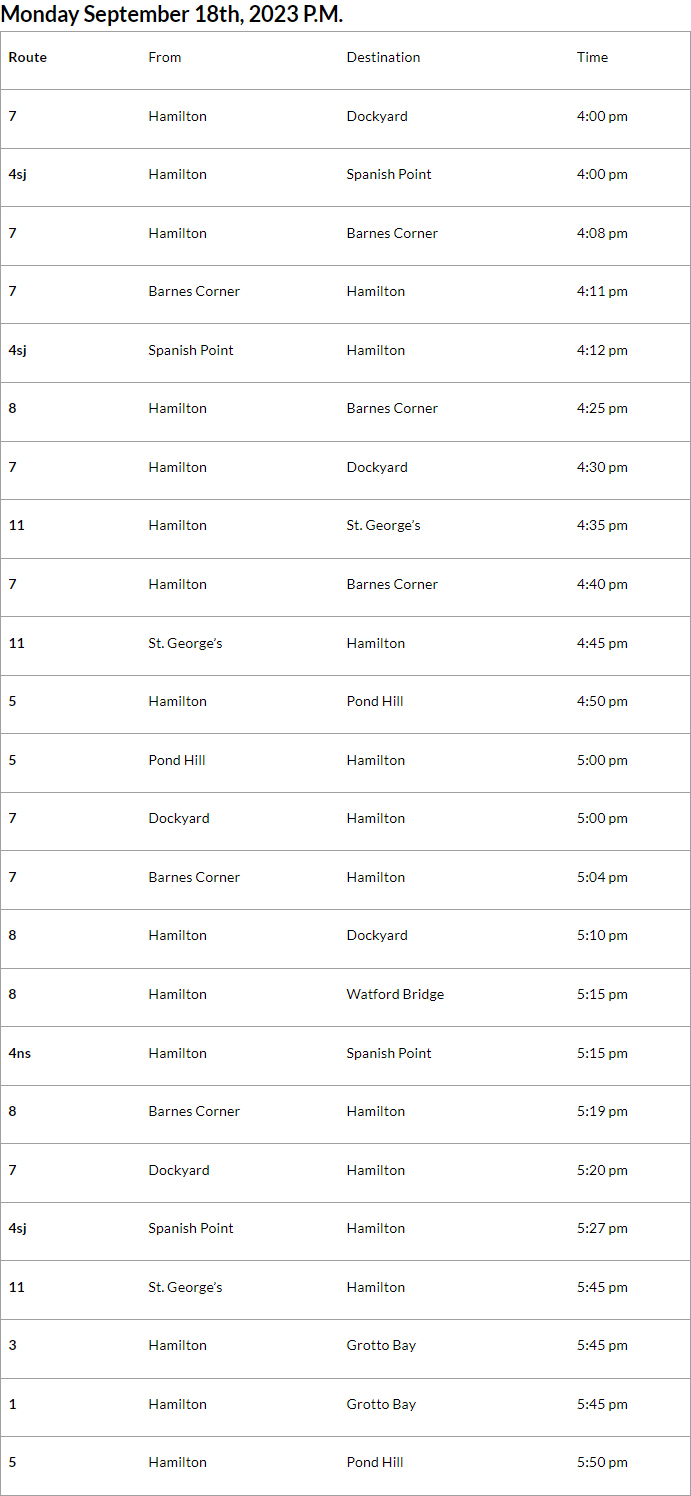
Task: Select the Destination column header
Action: [383, 58]
